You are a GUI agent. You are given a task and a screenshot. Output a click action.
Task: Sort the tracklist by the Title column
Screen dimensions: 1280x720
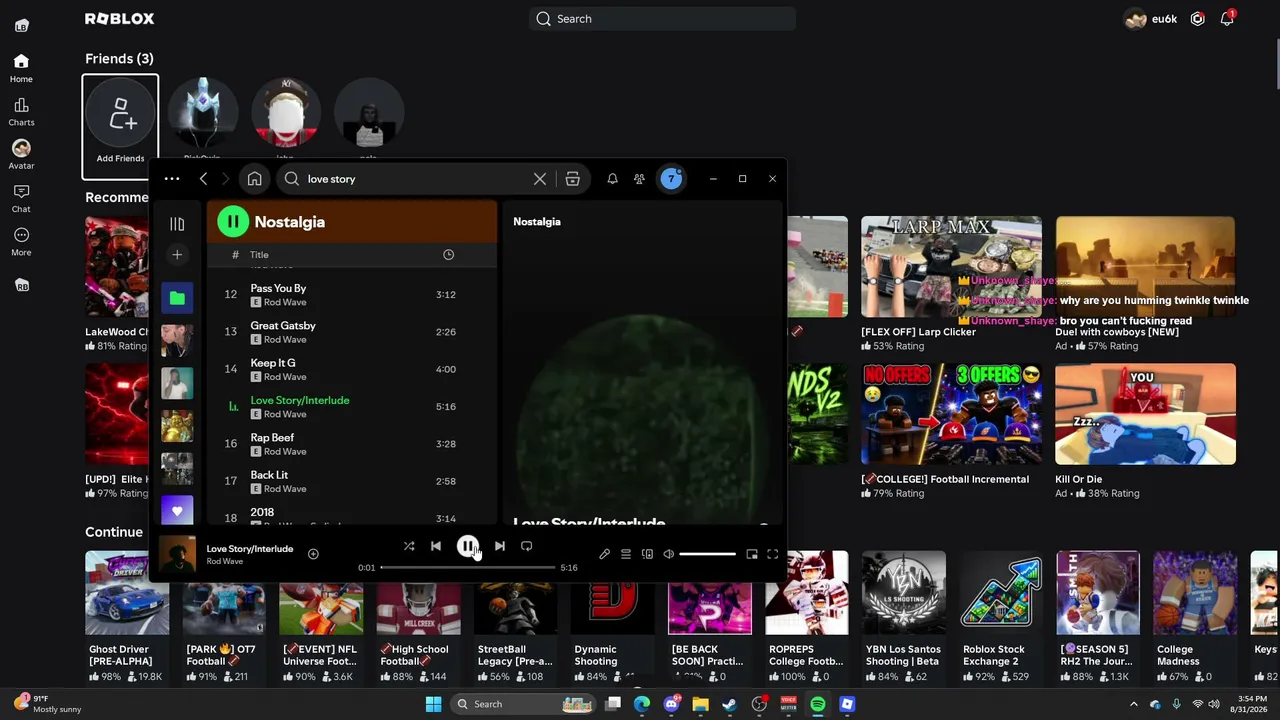[259, 255]
